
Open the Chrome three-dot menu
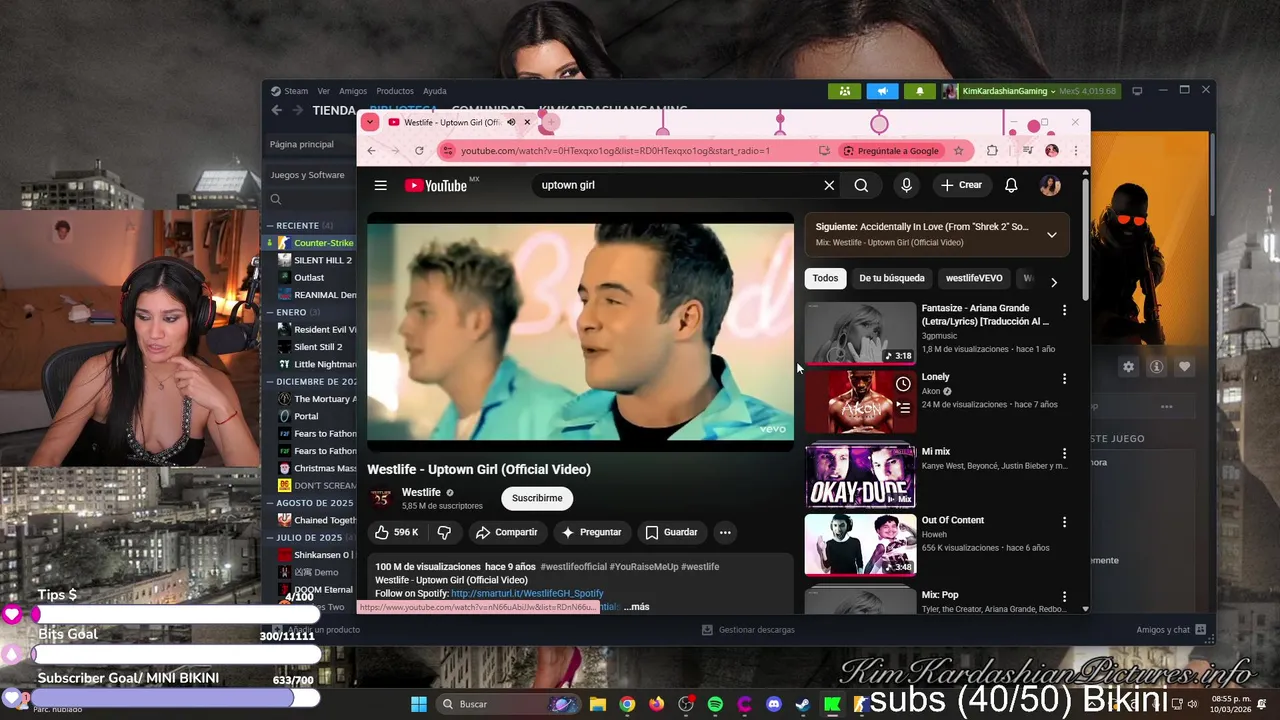click(x=1075, y=151)
